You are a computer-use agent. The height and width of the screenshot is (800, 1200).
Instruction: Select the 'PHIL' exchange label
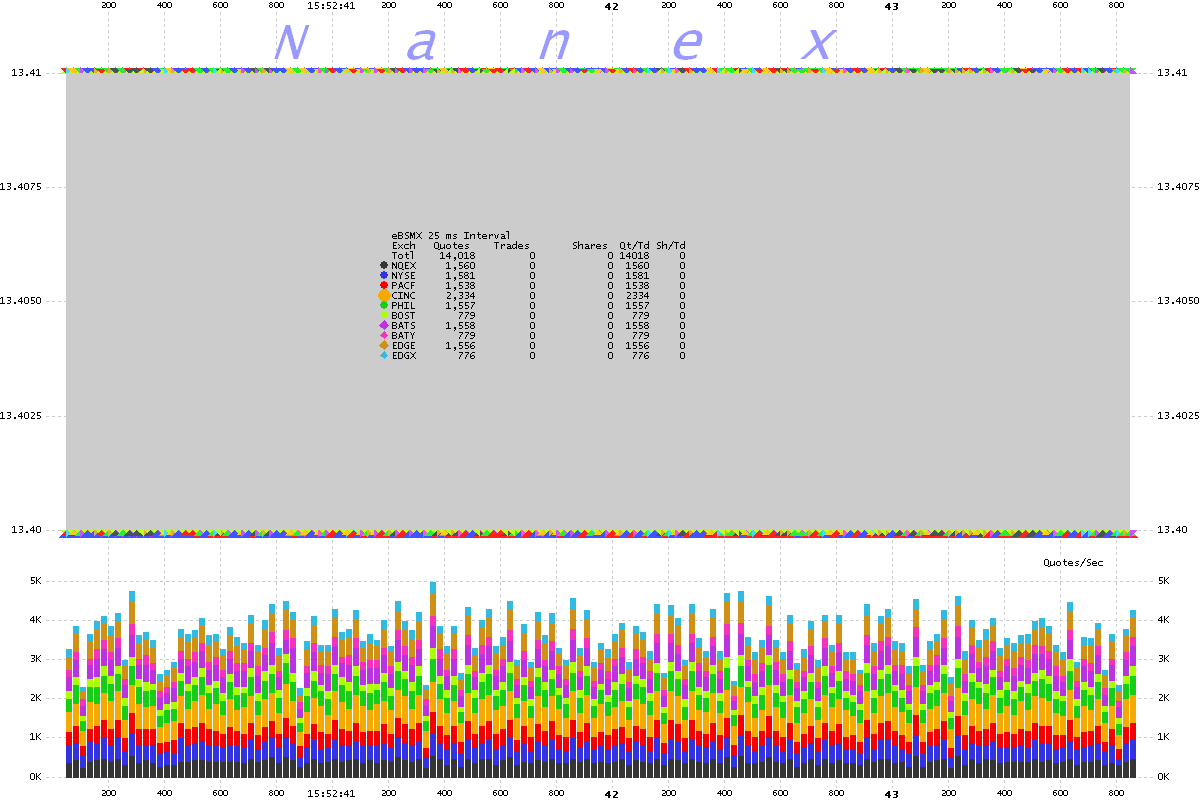(x=403, y=305)
